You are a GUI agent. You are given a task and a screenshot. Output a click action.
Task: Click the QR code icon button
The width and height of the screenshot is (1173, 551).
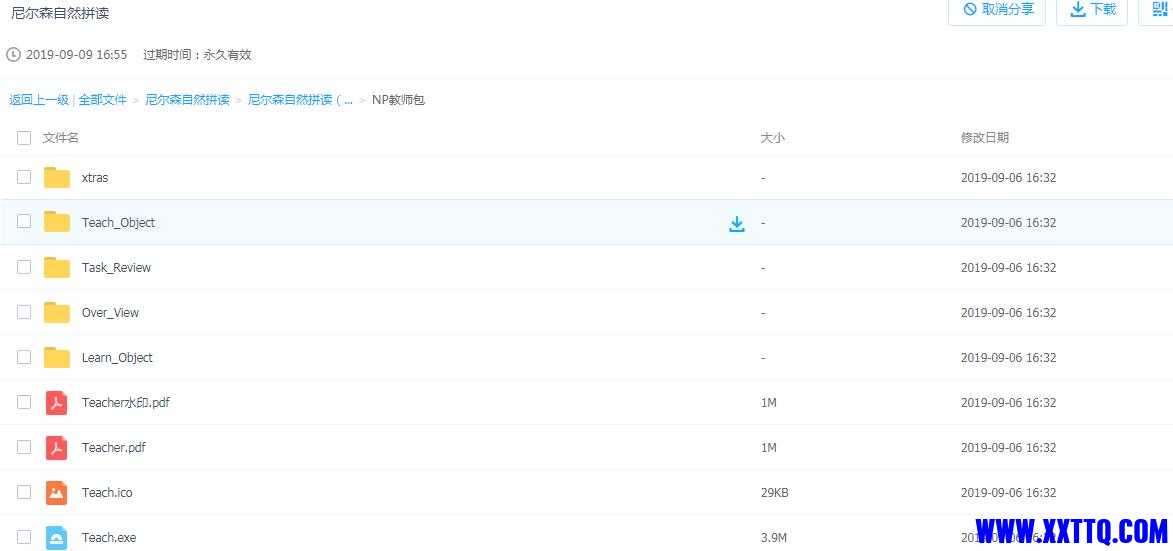click(1159, 9)
